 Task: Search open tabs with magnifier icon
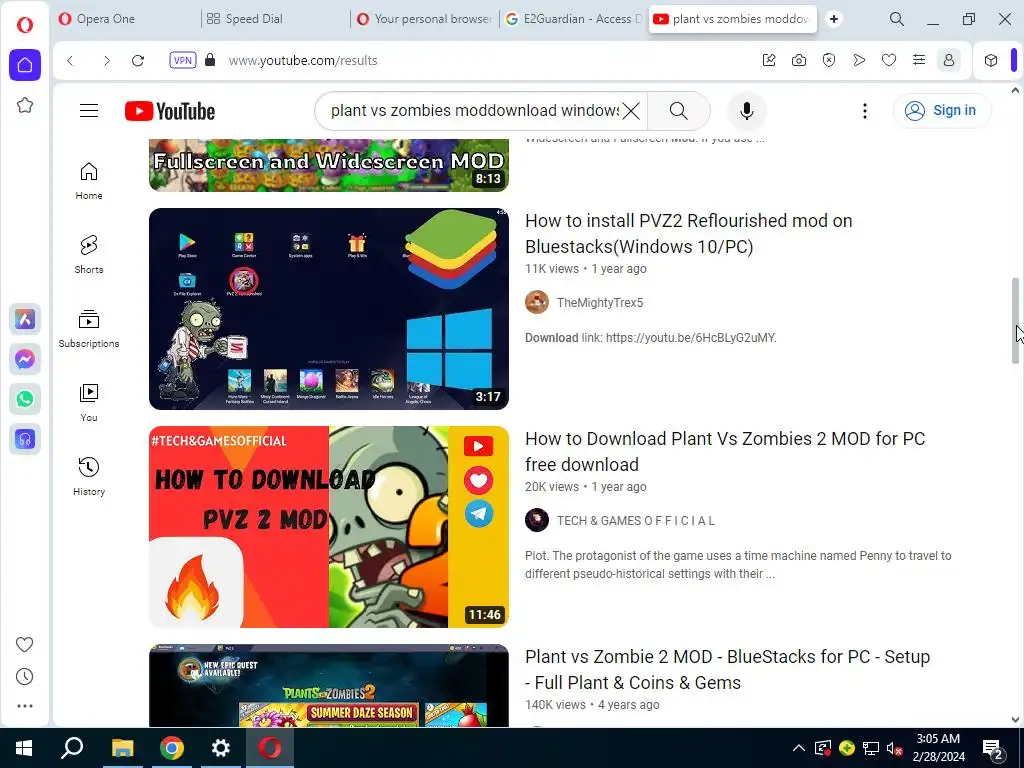pyautogui.click(x=897, y=19)
